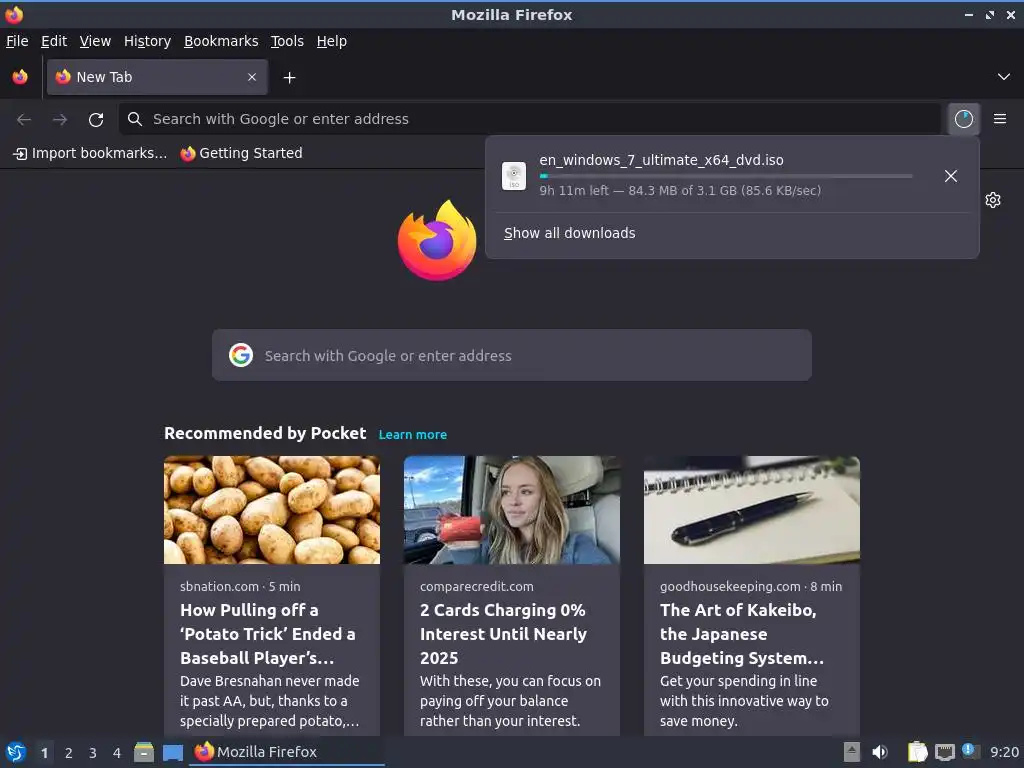Click the Google icon in search box
This screenshot has width=1024, height=768.
pyautogui.click(x=241, y=355)
